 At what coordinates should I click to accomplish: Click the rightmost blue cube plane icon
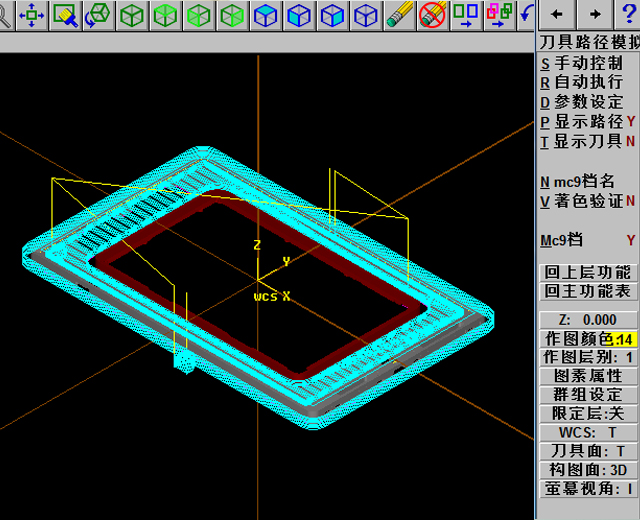[366, 15]
